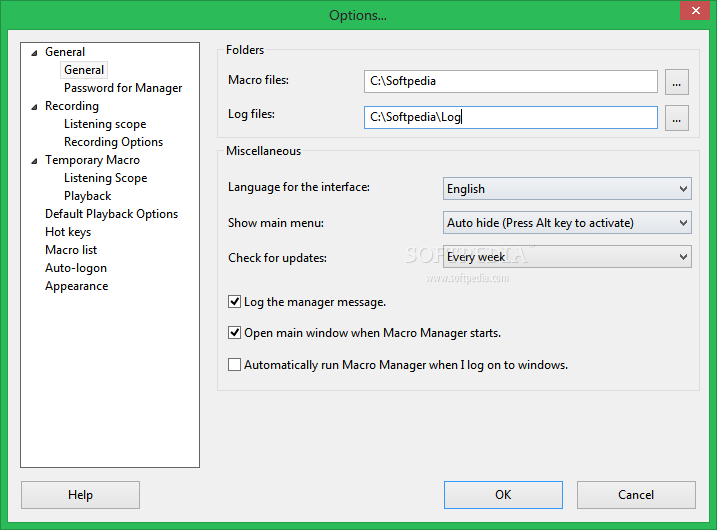
Task: Open the Check for updates dropdown
Action: click(x=567, y=257)
